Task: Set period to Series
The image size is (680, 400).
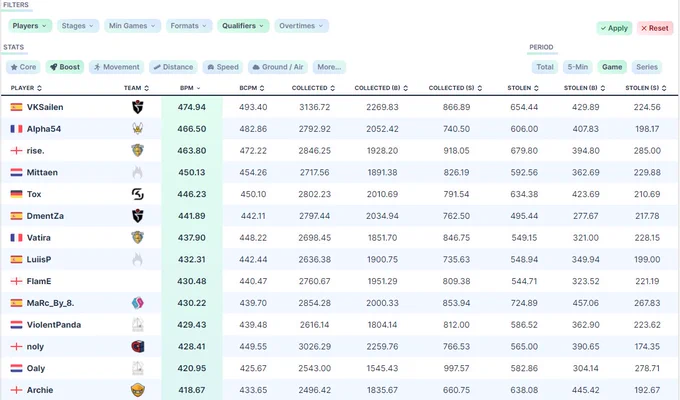Action: click(x=647, y=67)
